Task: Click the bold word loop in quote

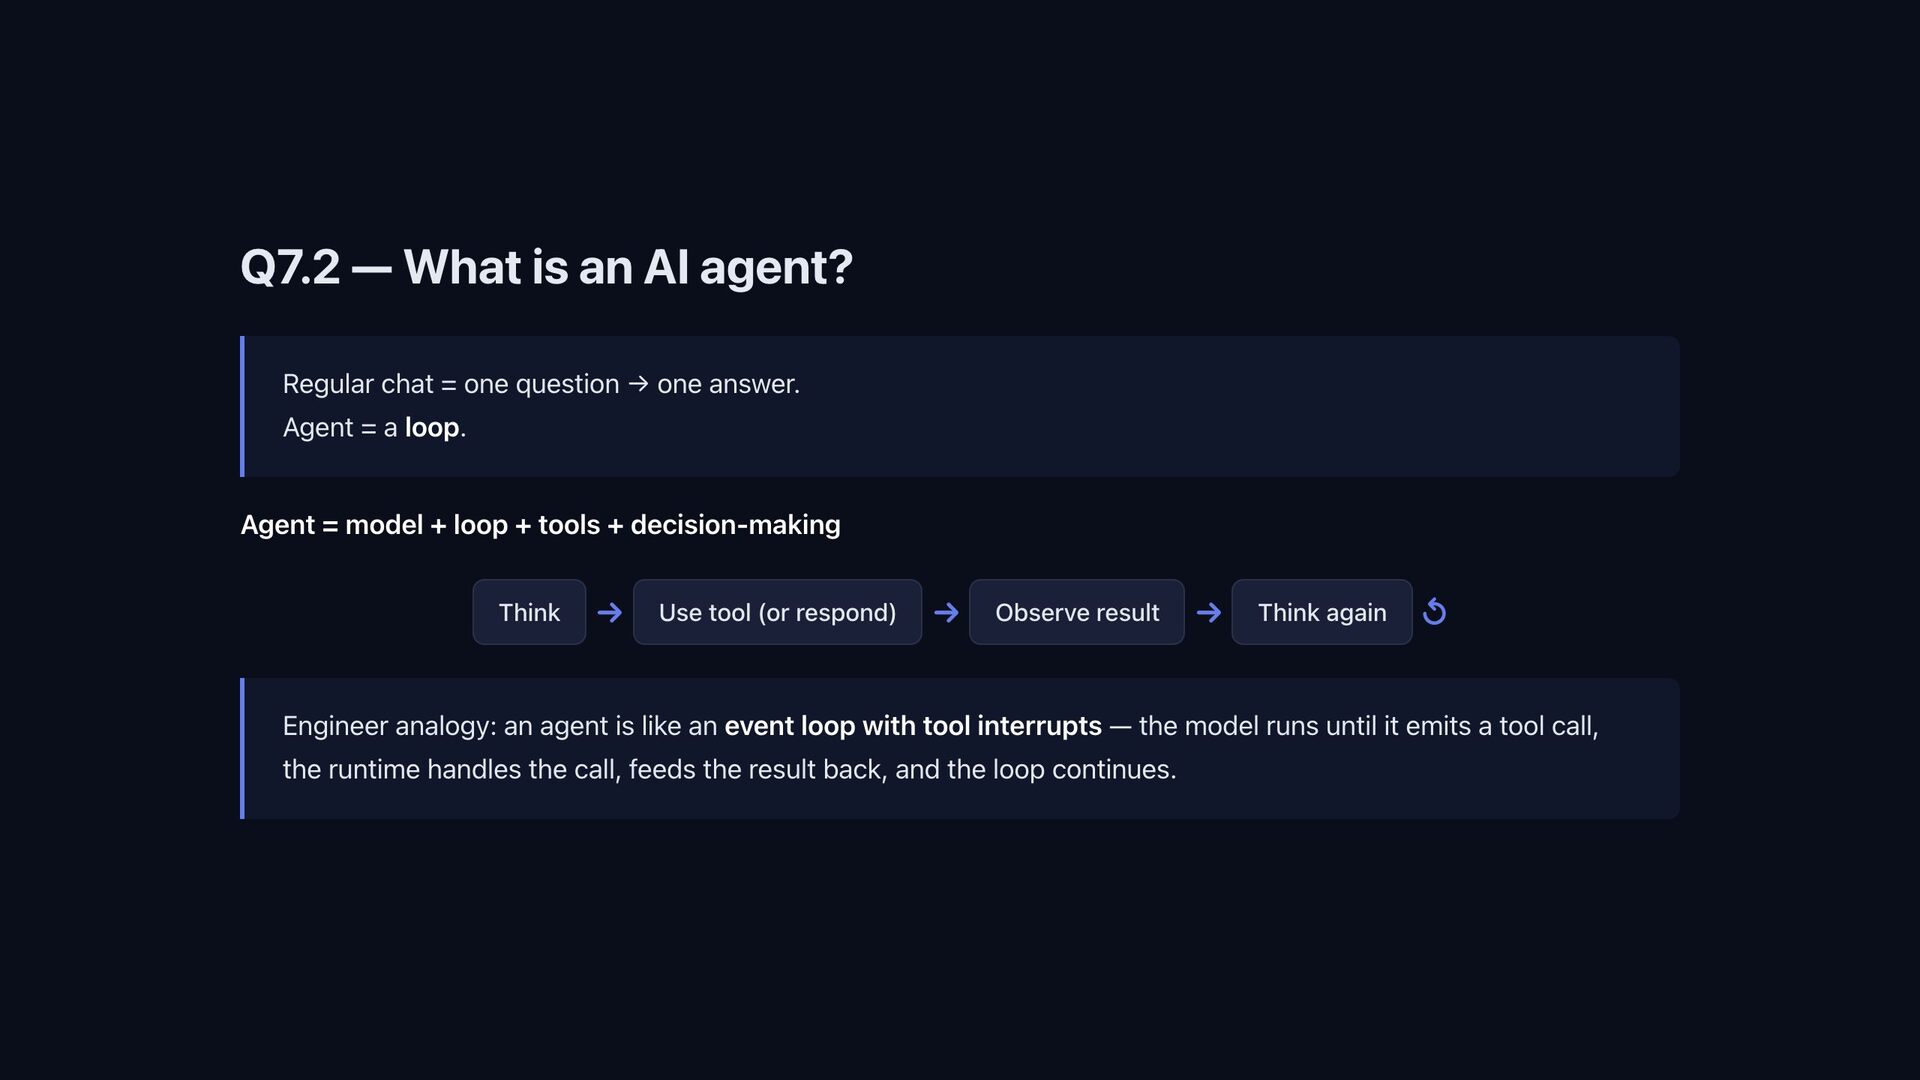Action: pyautogui.click(x=432, y=427)
